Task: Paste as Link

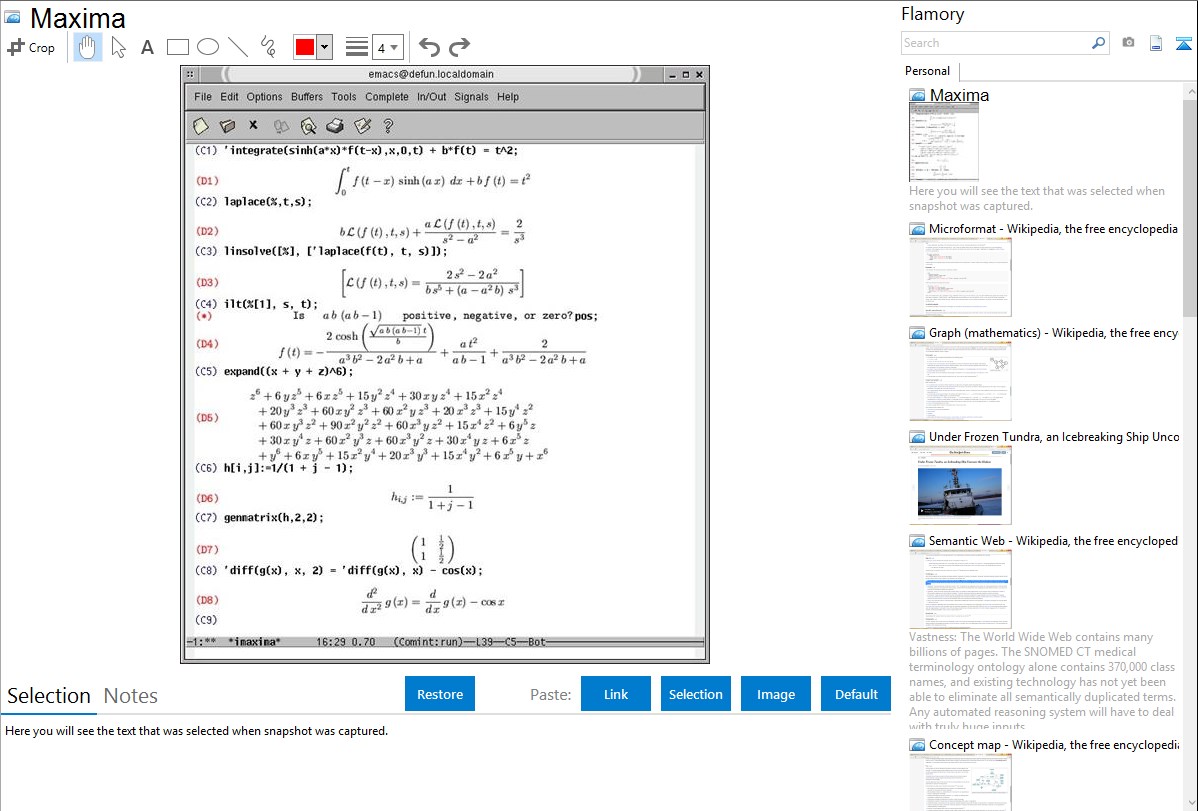Action: pyautogui.click(x=616, y=694)
